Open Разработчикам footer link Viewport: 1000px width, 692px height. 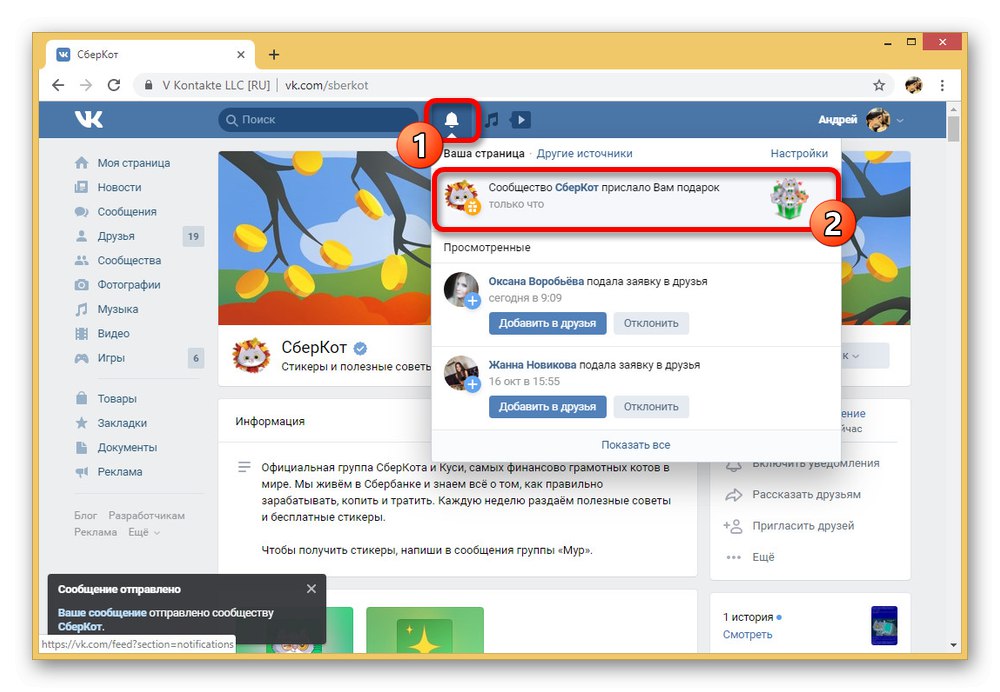coord(146,515)
